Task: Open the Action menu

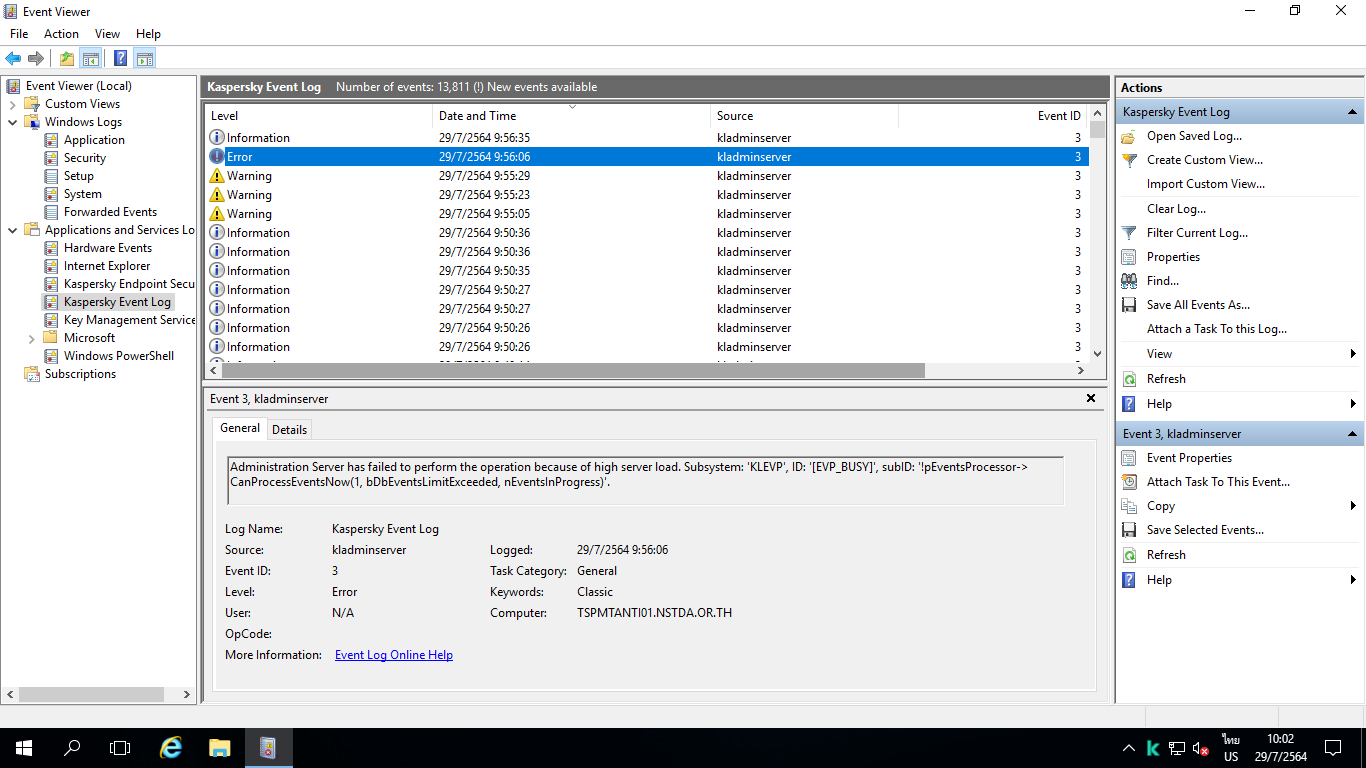Action: click(61, 34)
